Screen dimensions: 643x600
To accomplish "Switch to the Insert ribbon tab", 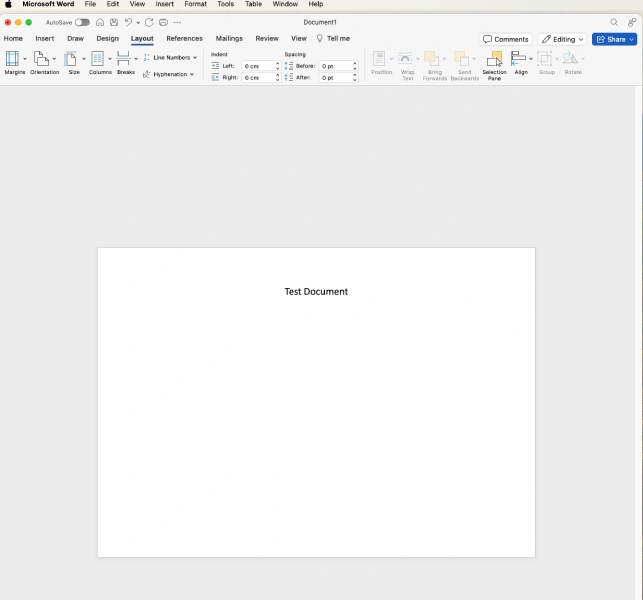I will point(45,39).
